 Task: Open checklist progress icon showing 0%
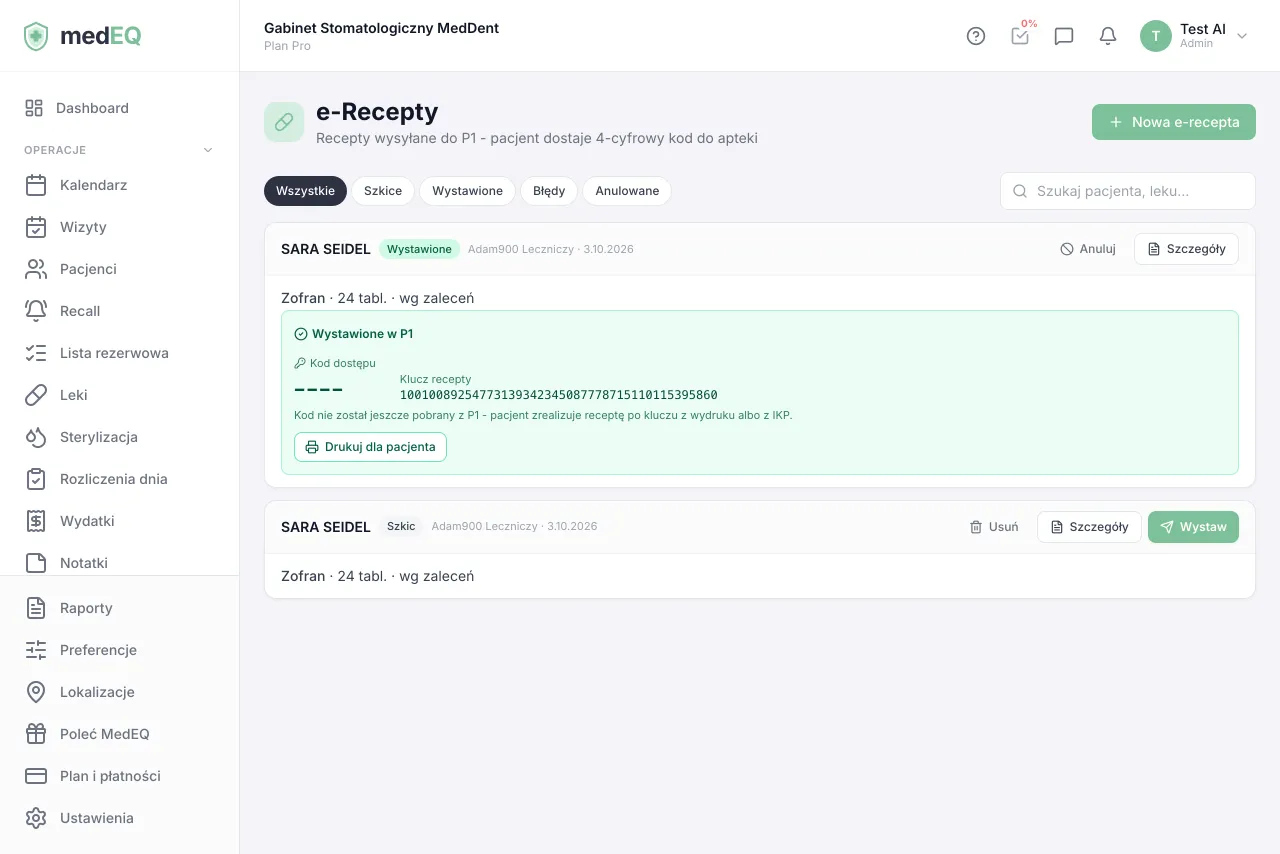pos(1020,36)
